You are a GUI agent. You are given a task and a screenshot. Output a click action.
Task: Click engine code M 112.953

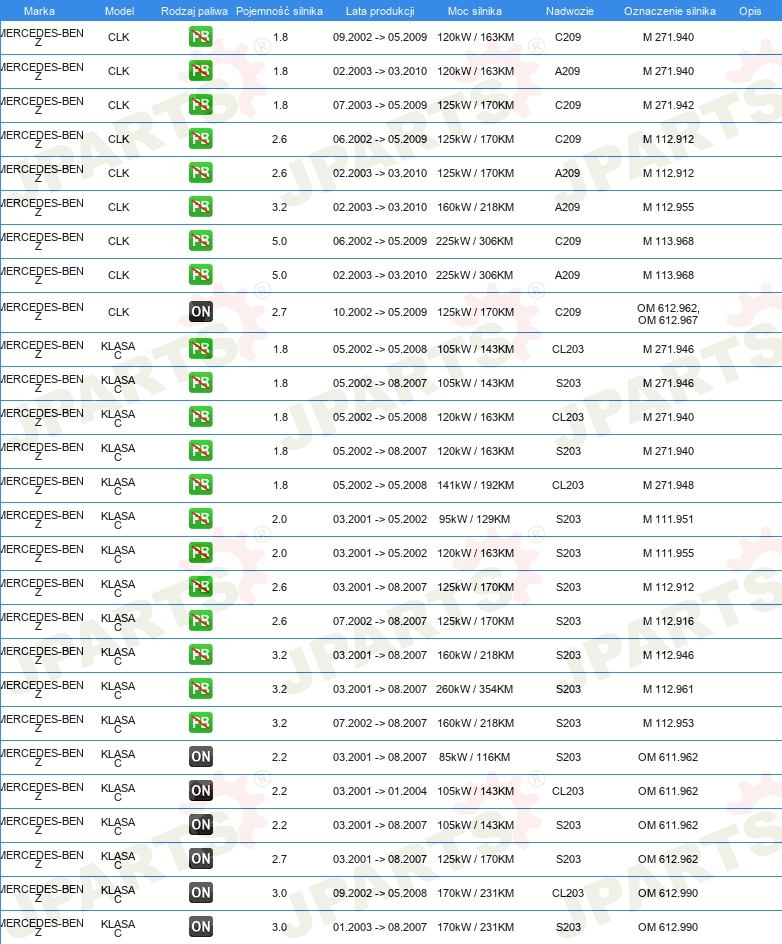click(668, 723)
